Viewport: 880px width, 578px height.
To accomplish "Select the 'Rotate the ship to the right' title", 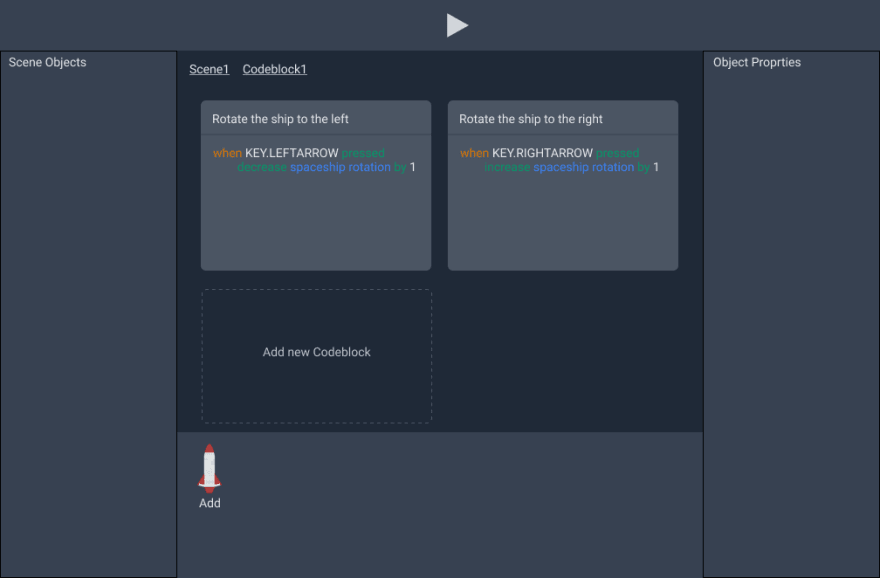I will tap(530, 119).
